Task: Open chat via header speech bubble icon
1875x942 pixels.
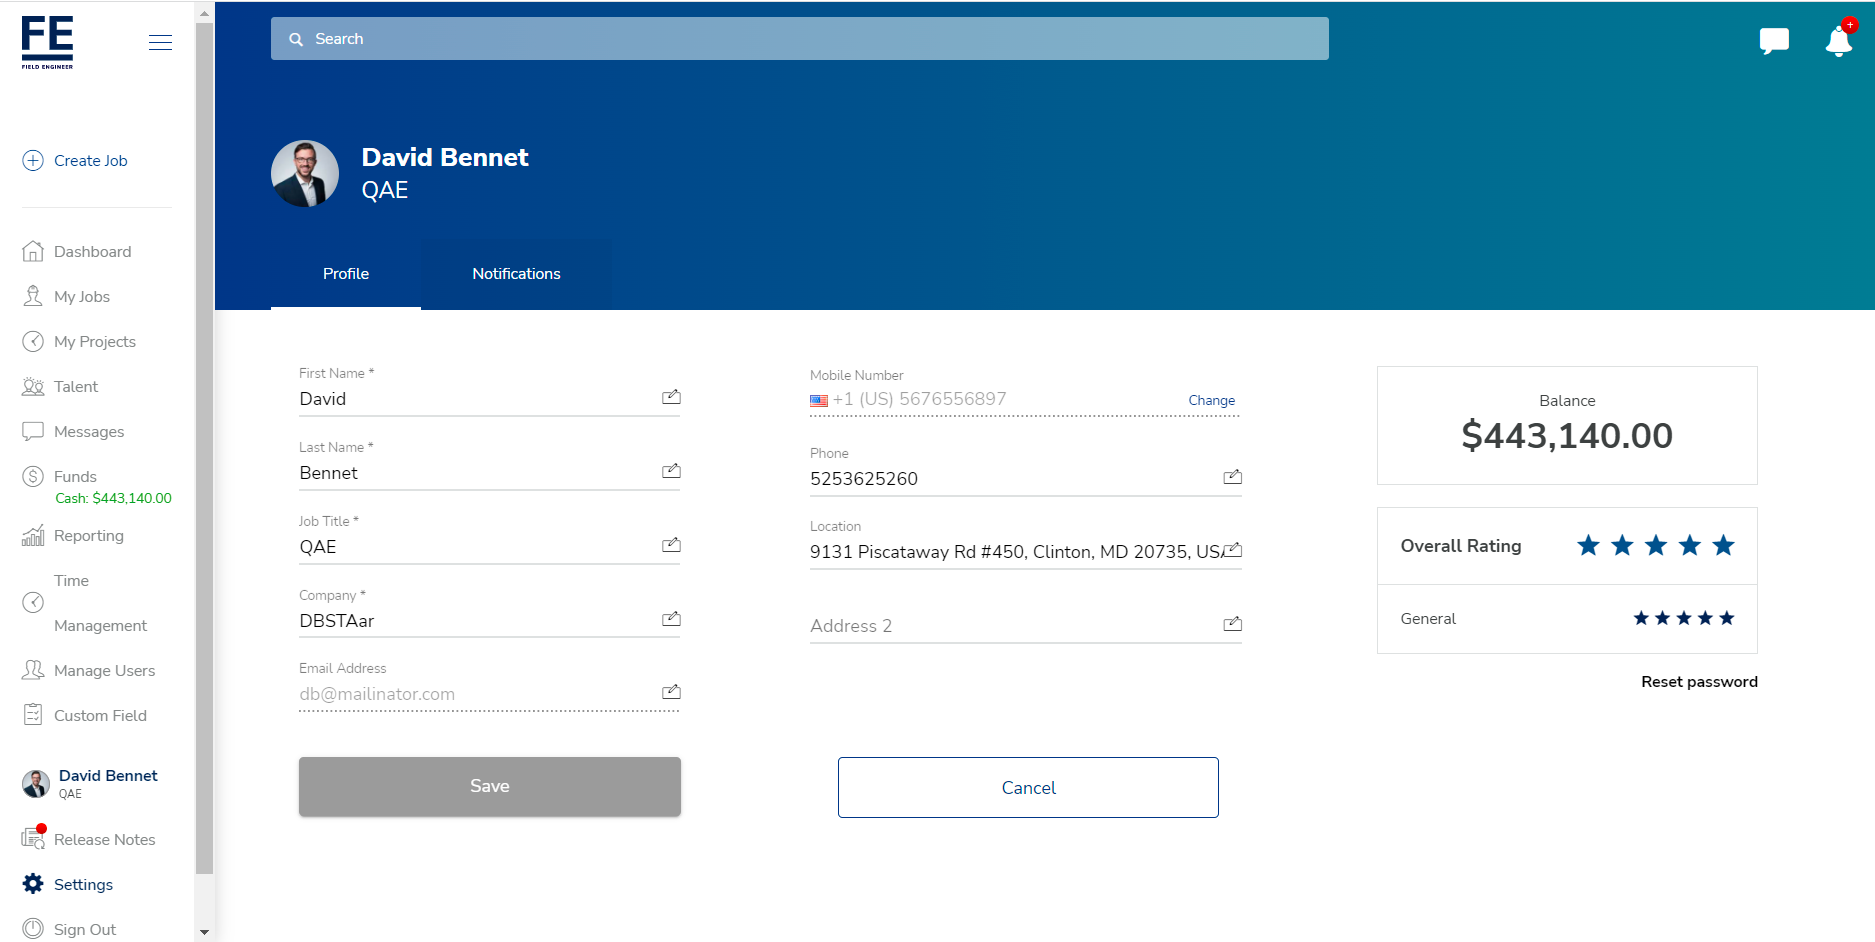Action: pos(1774,41)
